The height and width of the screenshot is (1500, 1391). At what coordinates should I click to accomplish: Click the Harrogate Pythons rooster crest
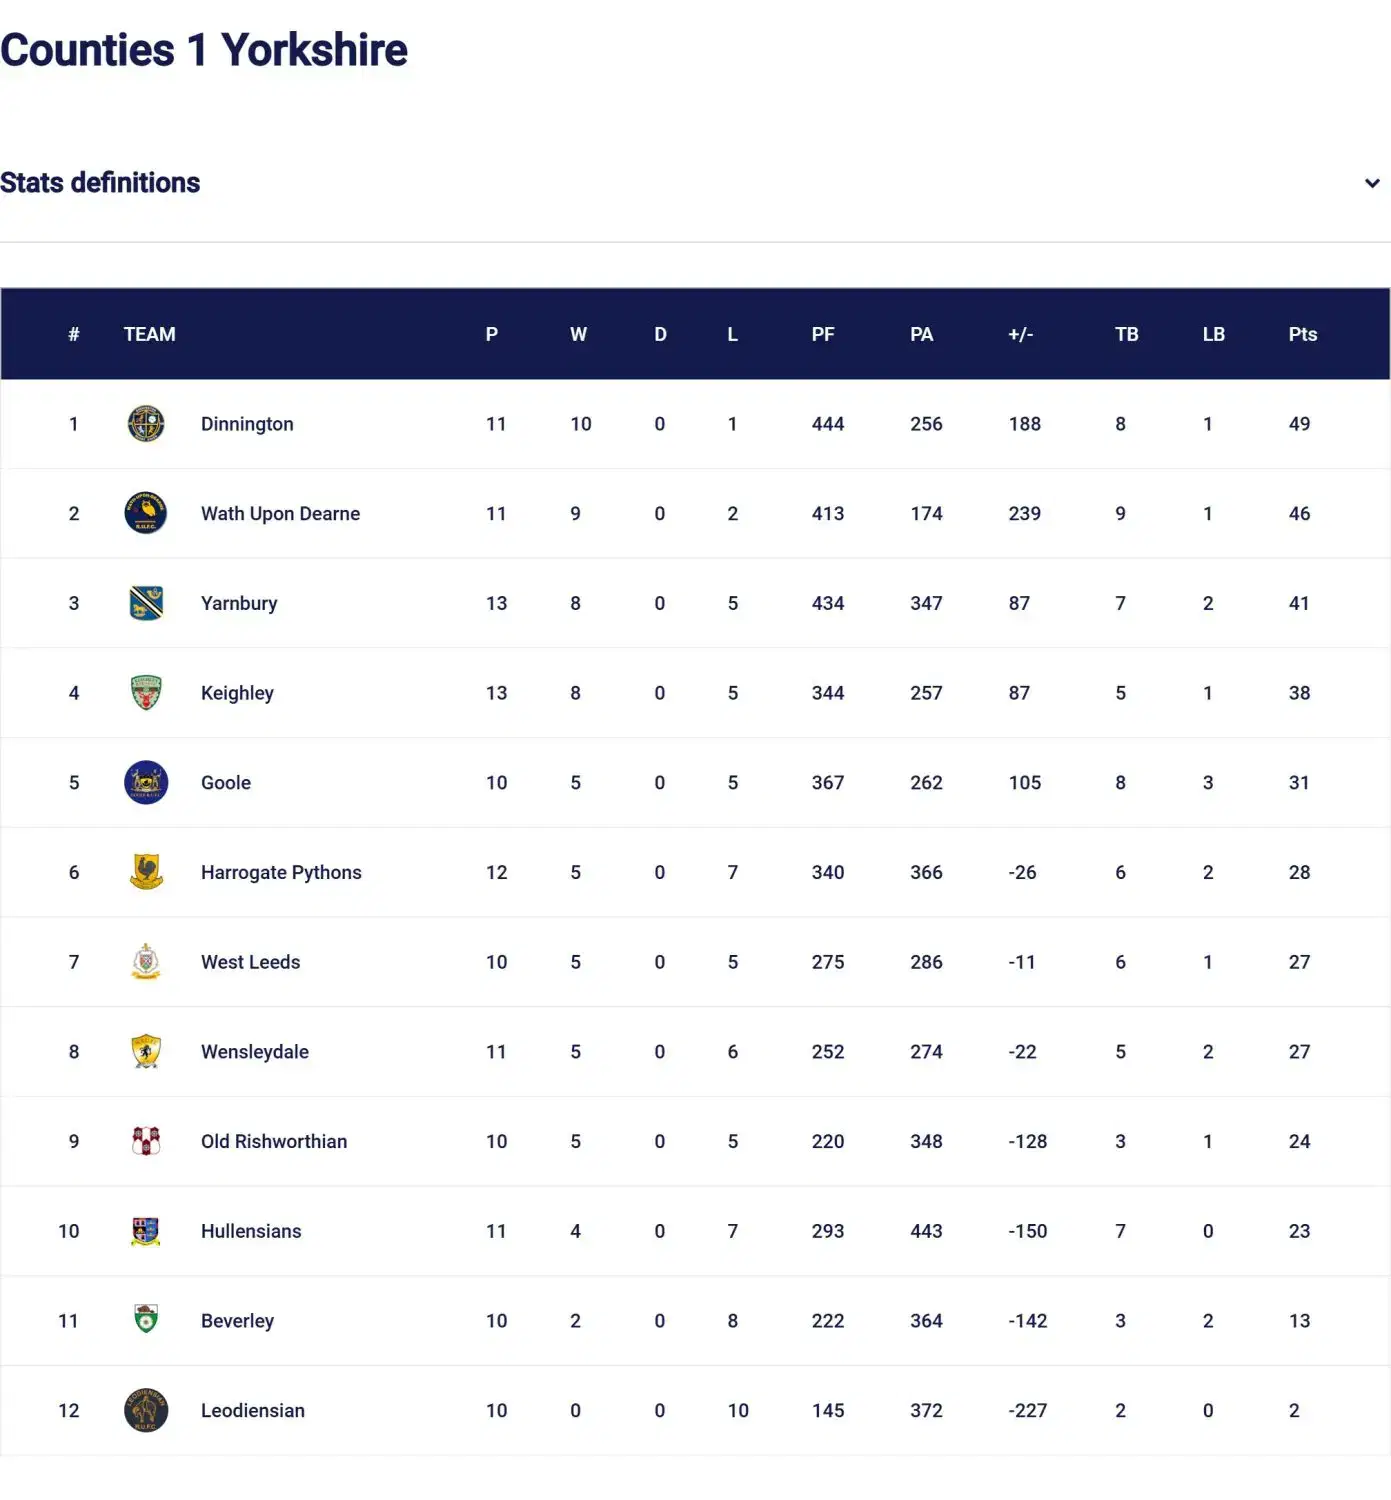coord(146,872)
